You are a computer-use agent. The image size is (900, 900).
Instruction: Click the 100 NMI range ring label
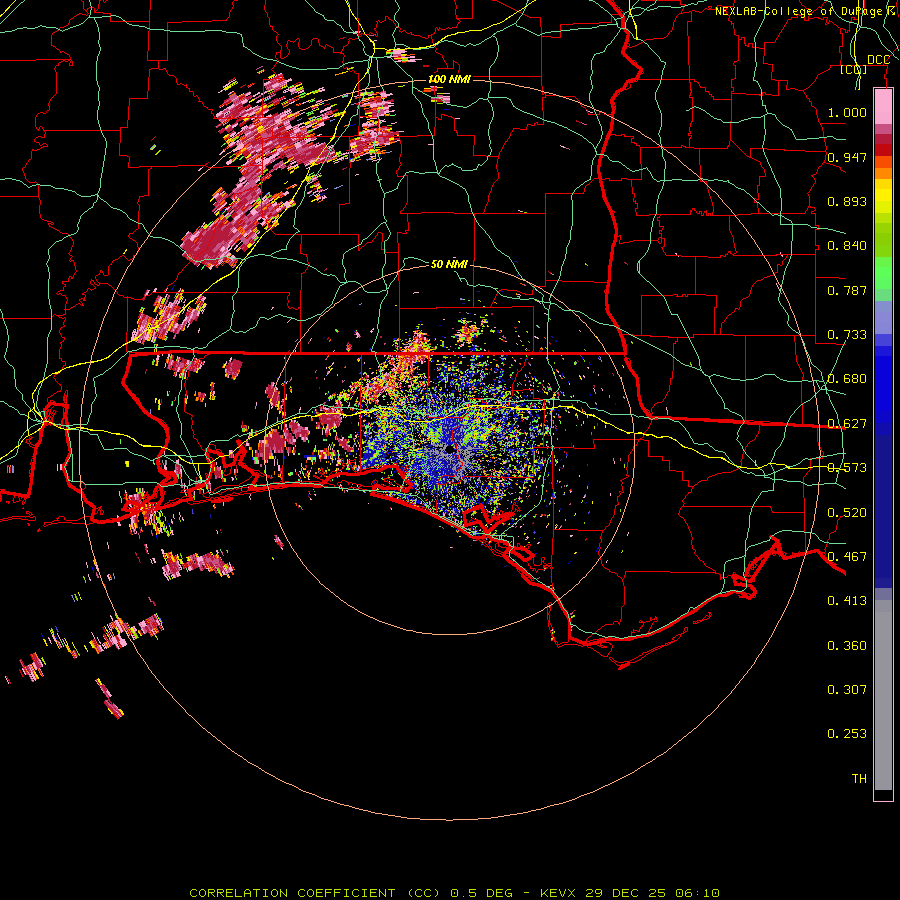tap(449, 79)
